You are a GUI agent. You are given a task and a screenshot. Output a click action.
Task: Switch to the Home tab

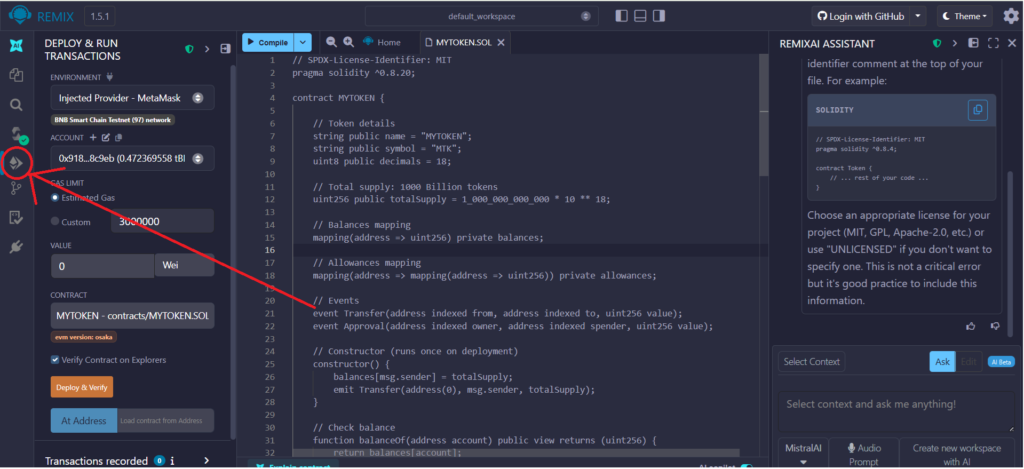tap(381, 42)
